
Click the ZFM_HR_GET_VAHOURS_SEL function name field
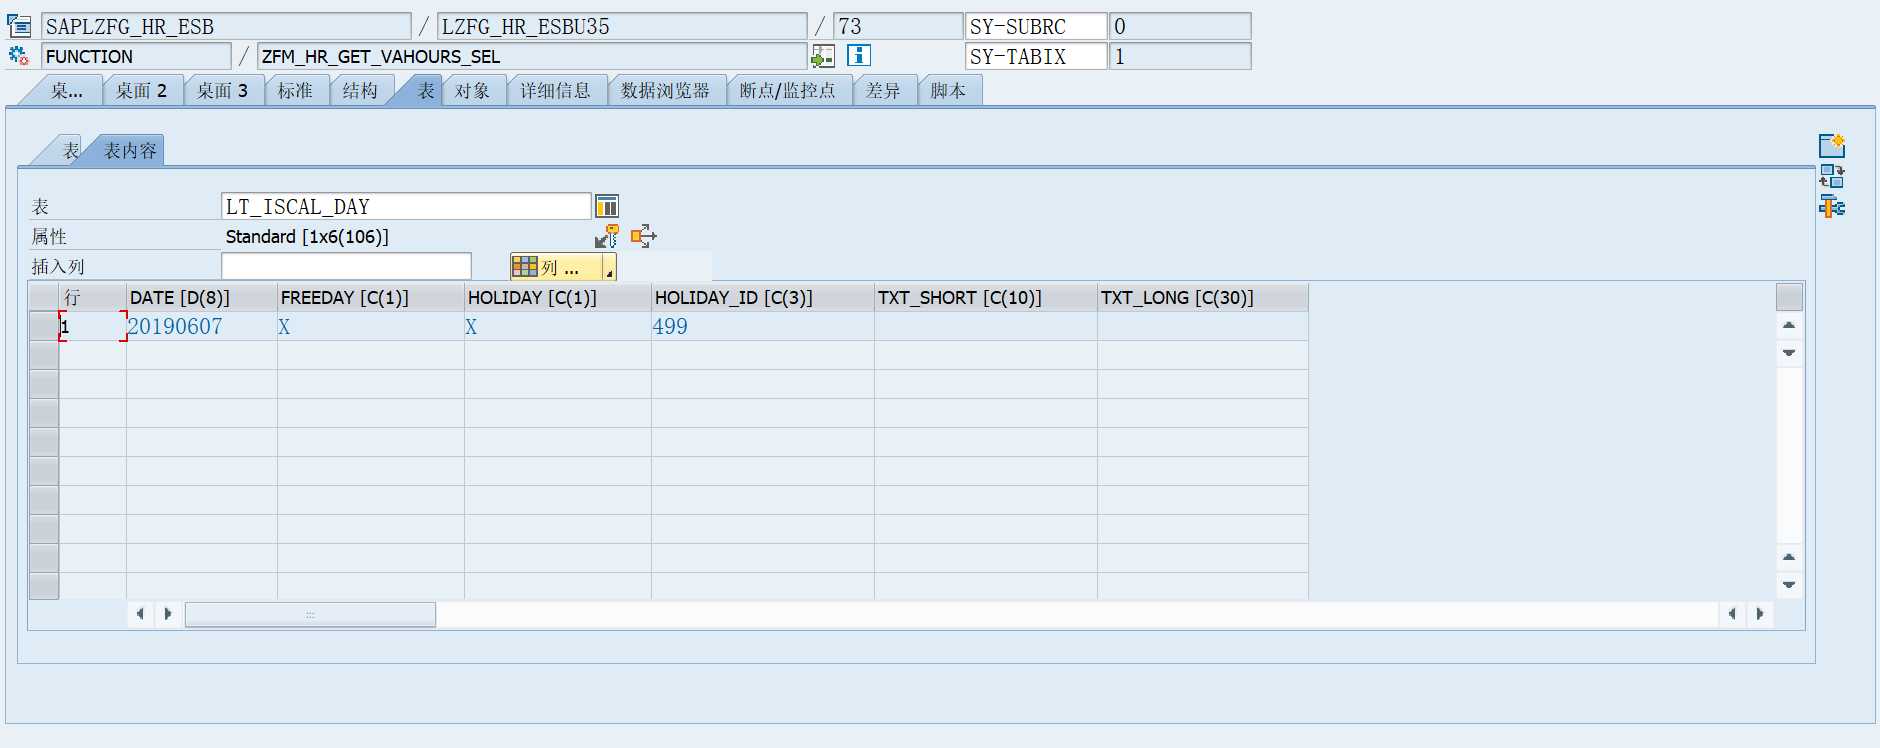[x=532, y=56]
